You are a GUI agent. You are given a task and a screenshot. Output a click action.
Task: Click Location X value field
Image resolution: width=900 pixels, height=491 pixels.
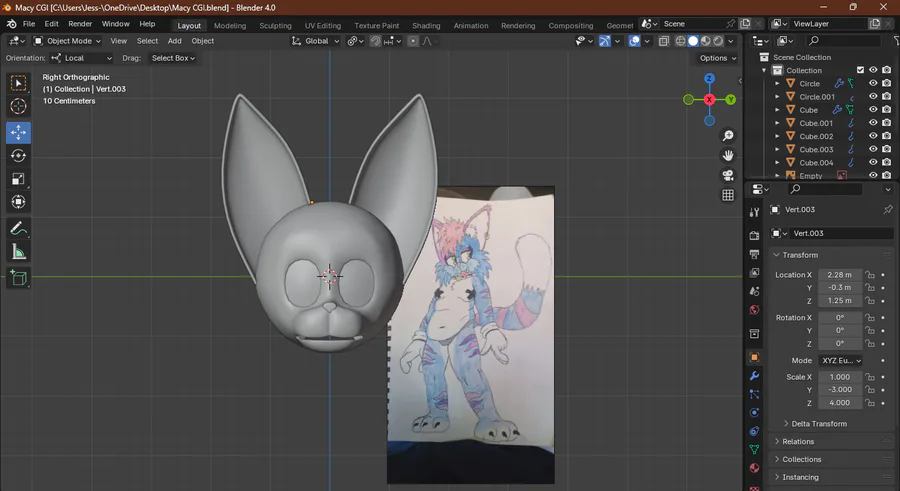840,275
